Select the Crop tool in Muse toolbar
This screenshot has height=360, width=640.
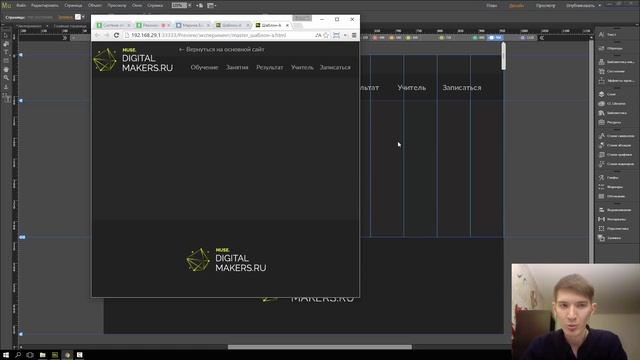pyautogui.click(x=6, y=44)
